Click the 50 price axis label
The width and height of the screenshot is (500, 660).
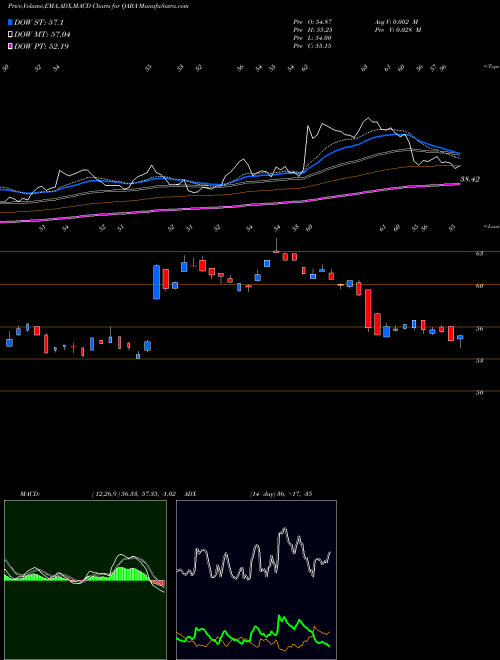[479, 392]
